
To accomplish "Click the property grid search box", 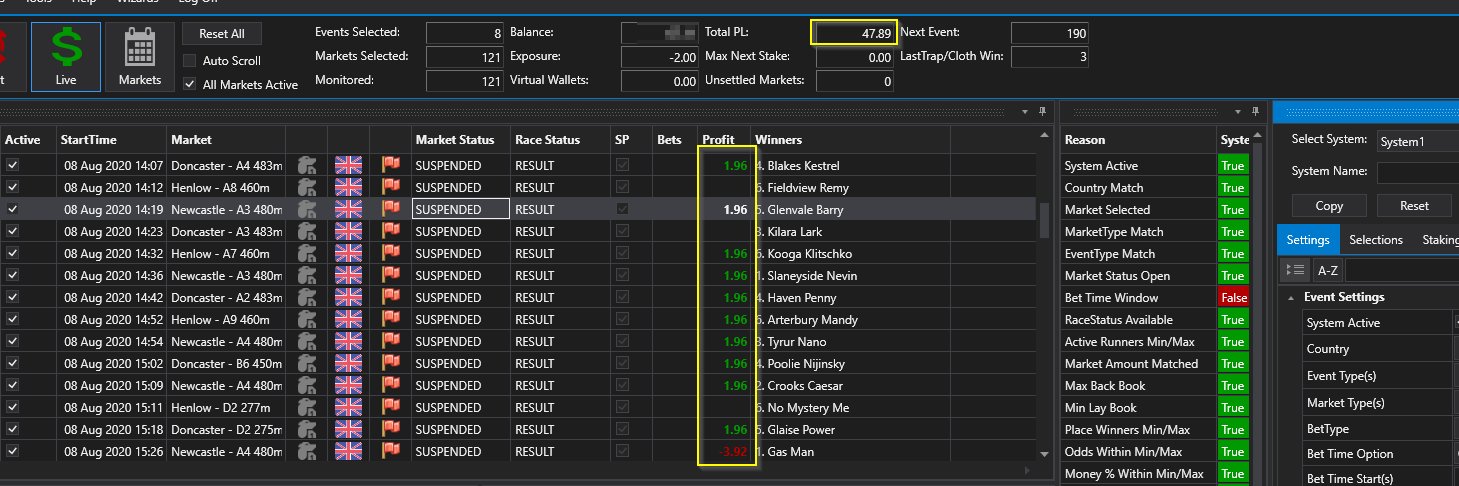I will pyautogui.click(x=1401, y=270).
